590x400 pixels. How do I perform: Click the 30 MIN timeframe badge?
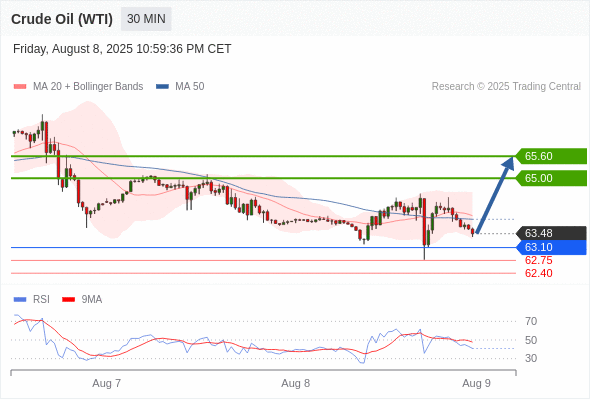click(146, 19)
